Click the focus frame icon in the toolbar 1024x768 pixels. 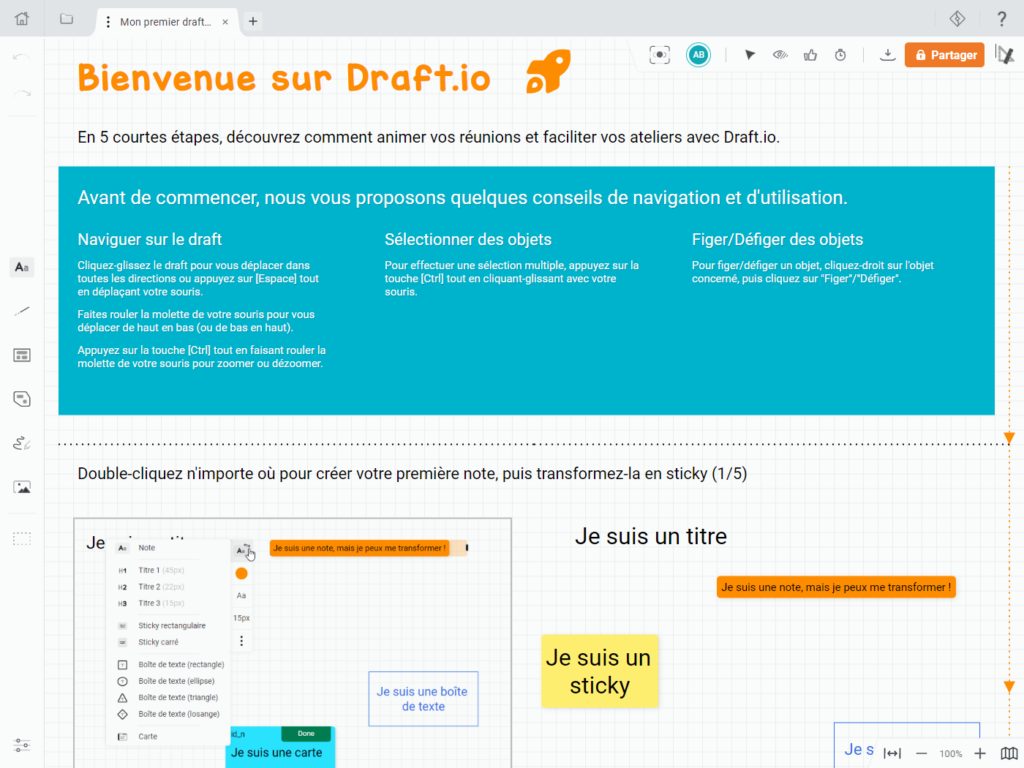point(660,55)
